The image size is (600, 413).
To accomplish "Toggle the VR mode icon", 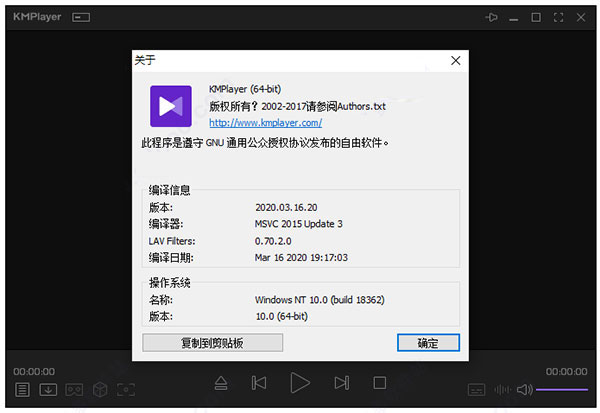I will pyautogui.click(x=74, y=390).
